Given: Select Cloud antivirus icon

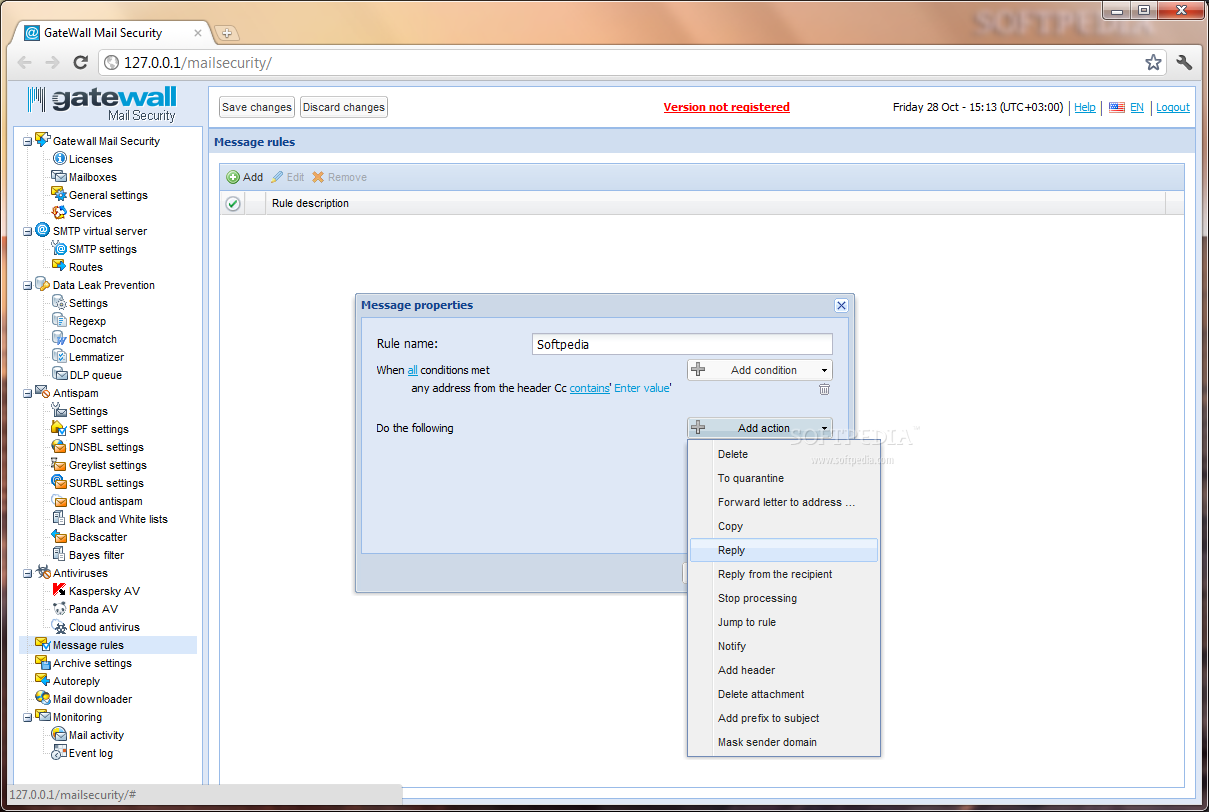Looking at the screenshot, I should pos(59,627).
